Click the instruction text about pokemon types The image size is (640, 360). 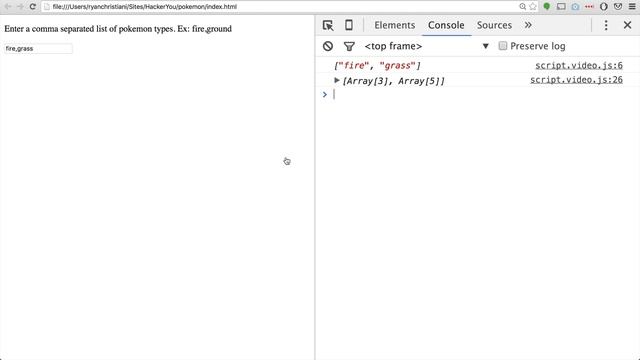coord(118,29)
